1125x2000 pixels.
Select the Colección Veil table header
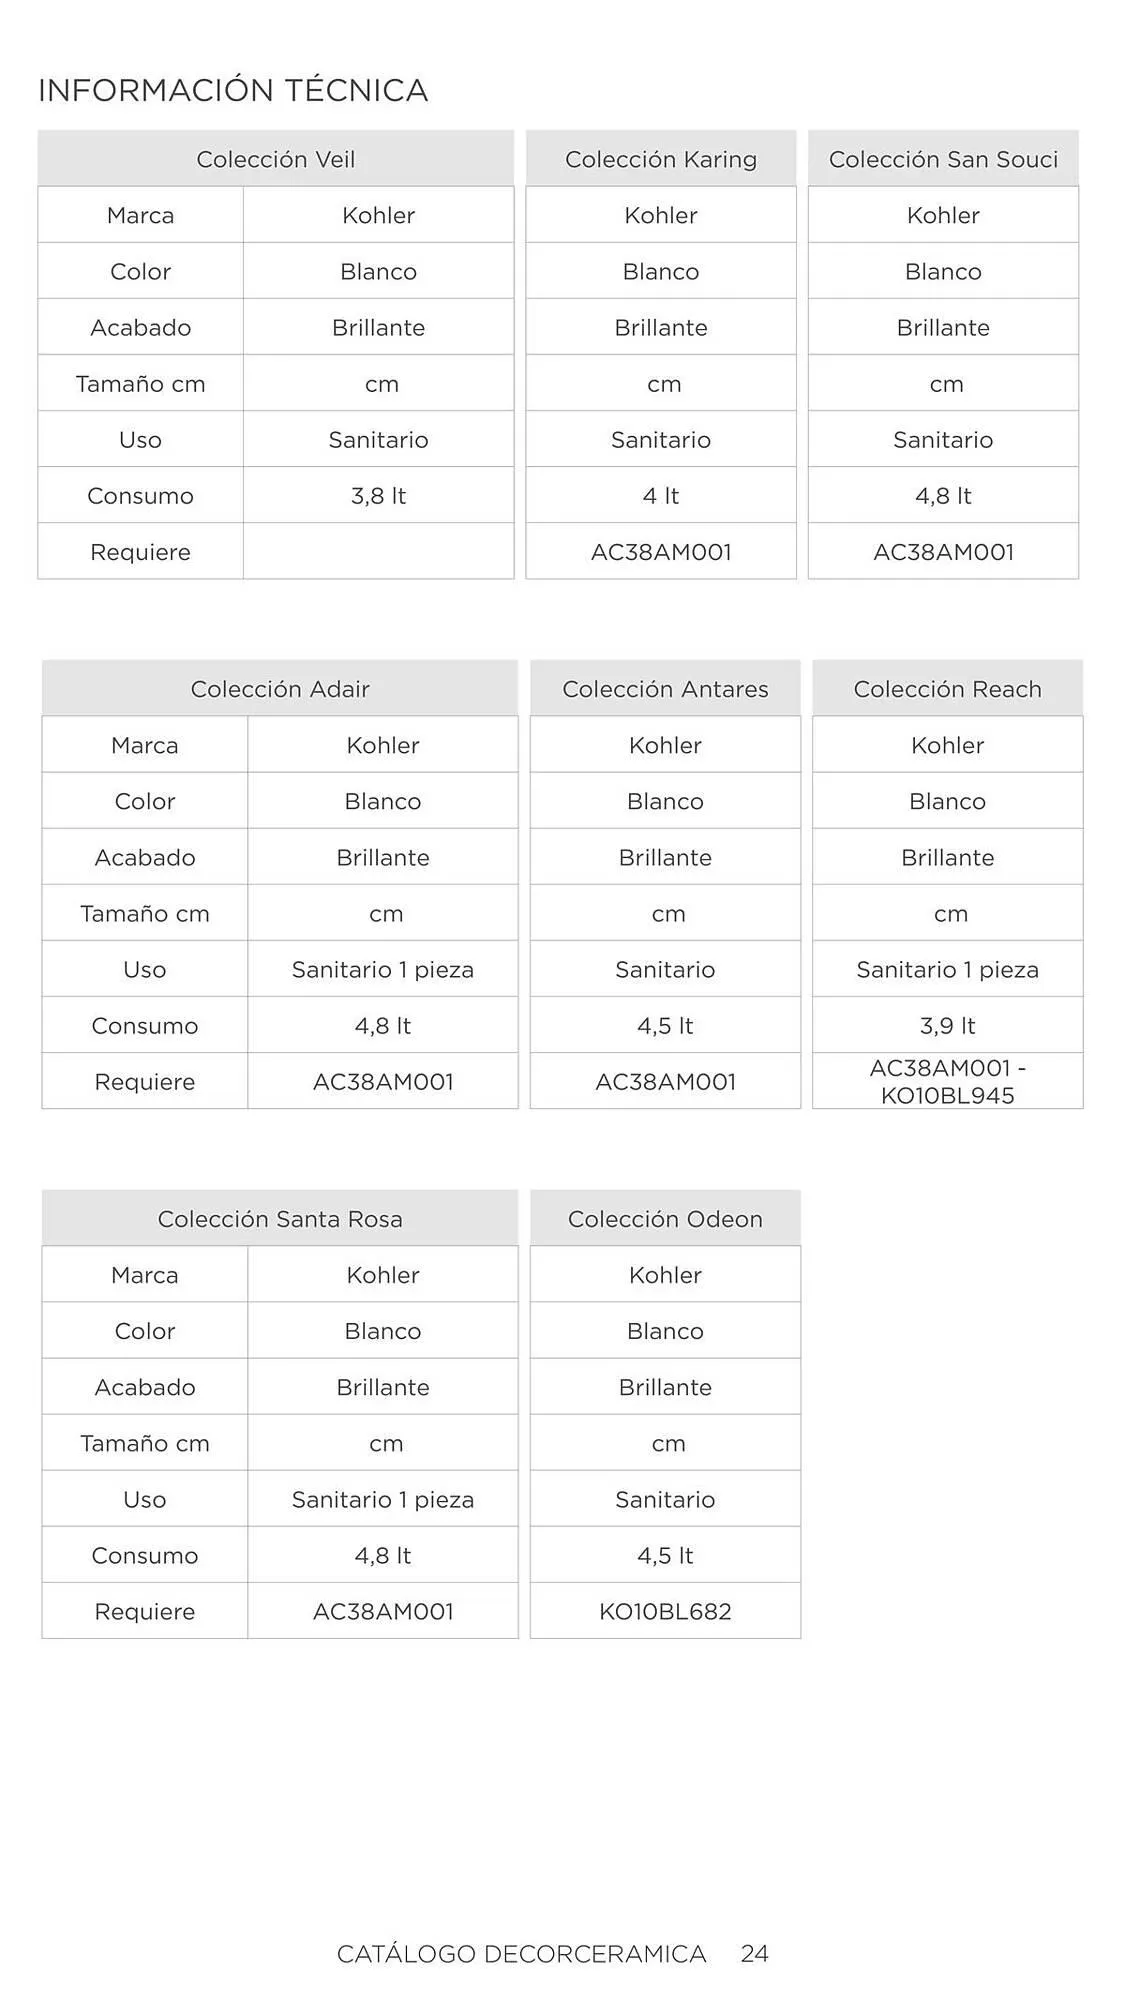[275, 159]
